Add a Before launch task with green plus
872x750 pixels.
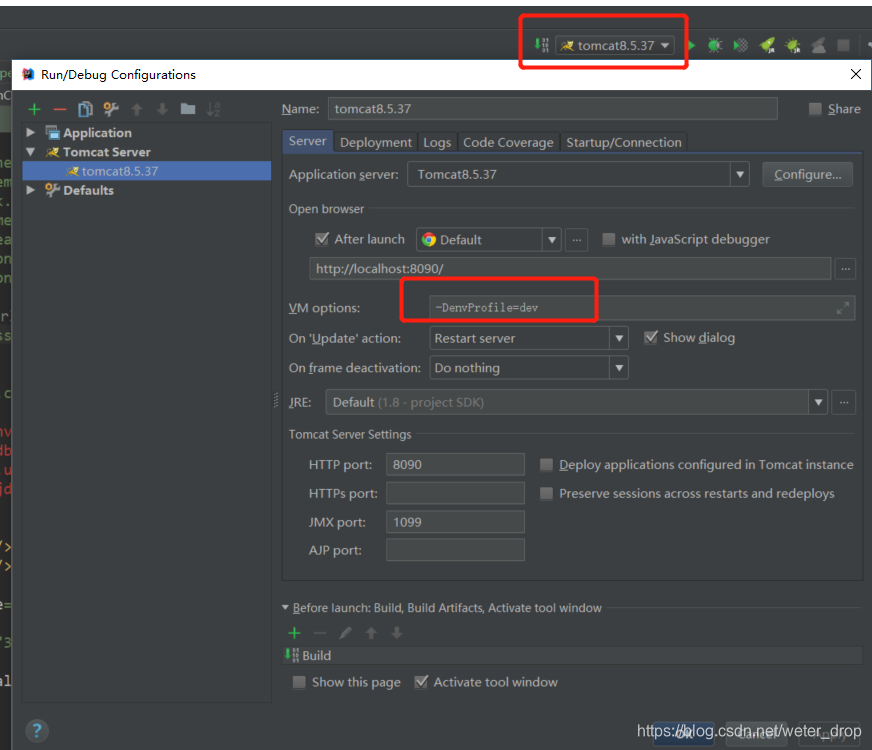[x=294, y=633]
